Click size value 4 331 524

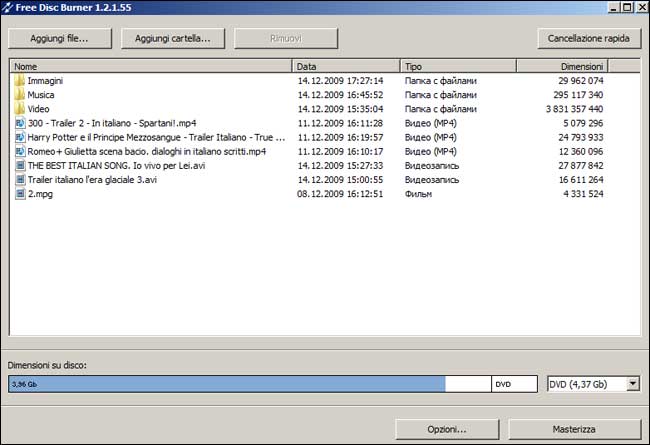pos(583,194)
